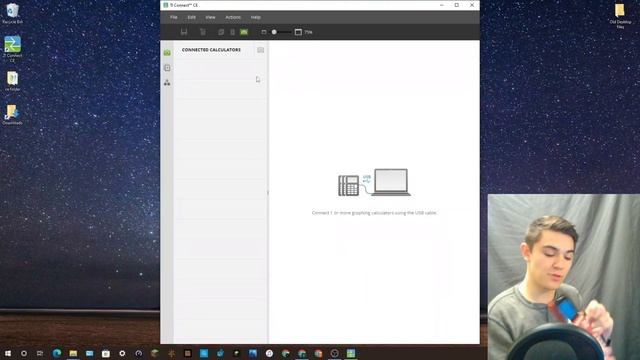Open Program Editor workspace in sidebar

coord(167,83)
